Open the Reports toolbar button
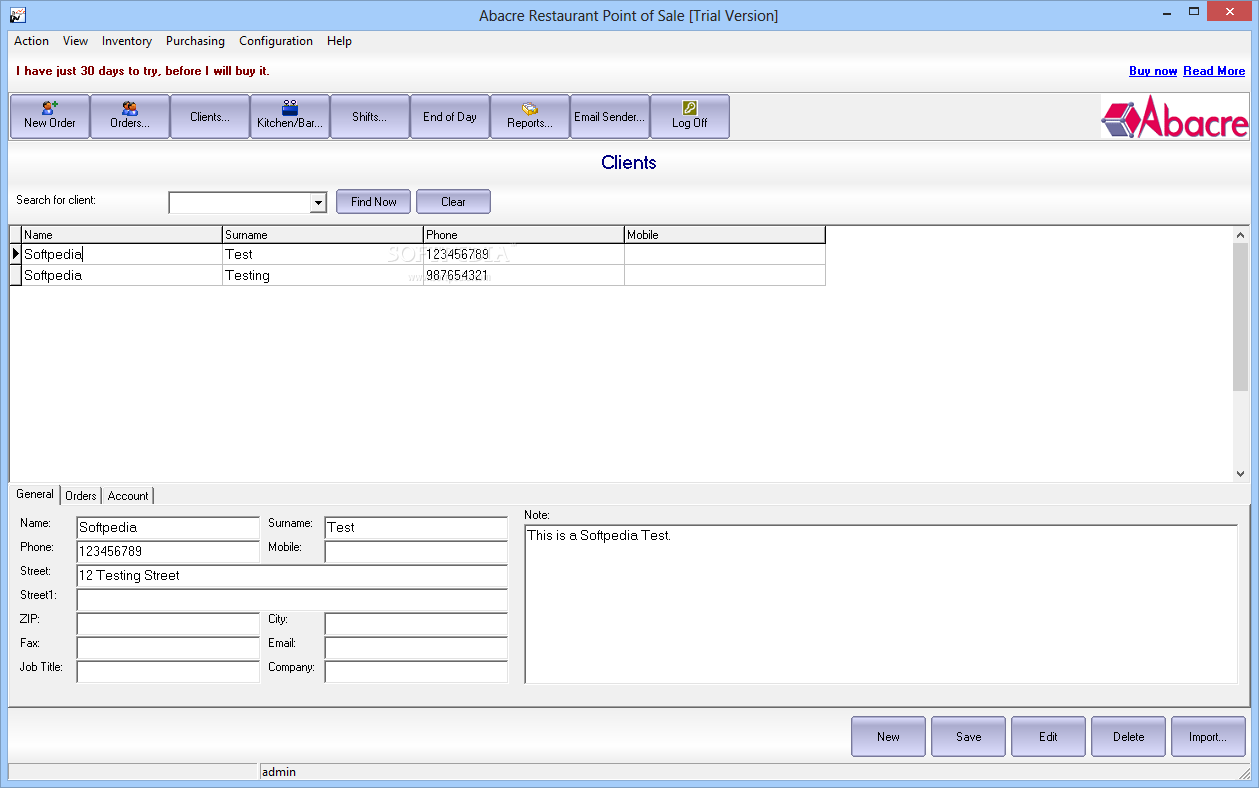This screenshot has height=788, width=1259. pyautogui.click(x=530, y=116)
